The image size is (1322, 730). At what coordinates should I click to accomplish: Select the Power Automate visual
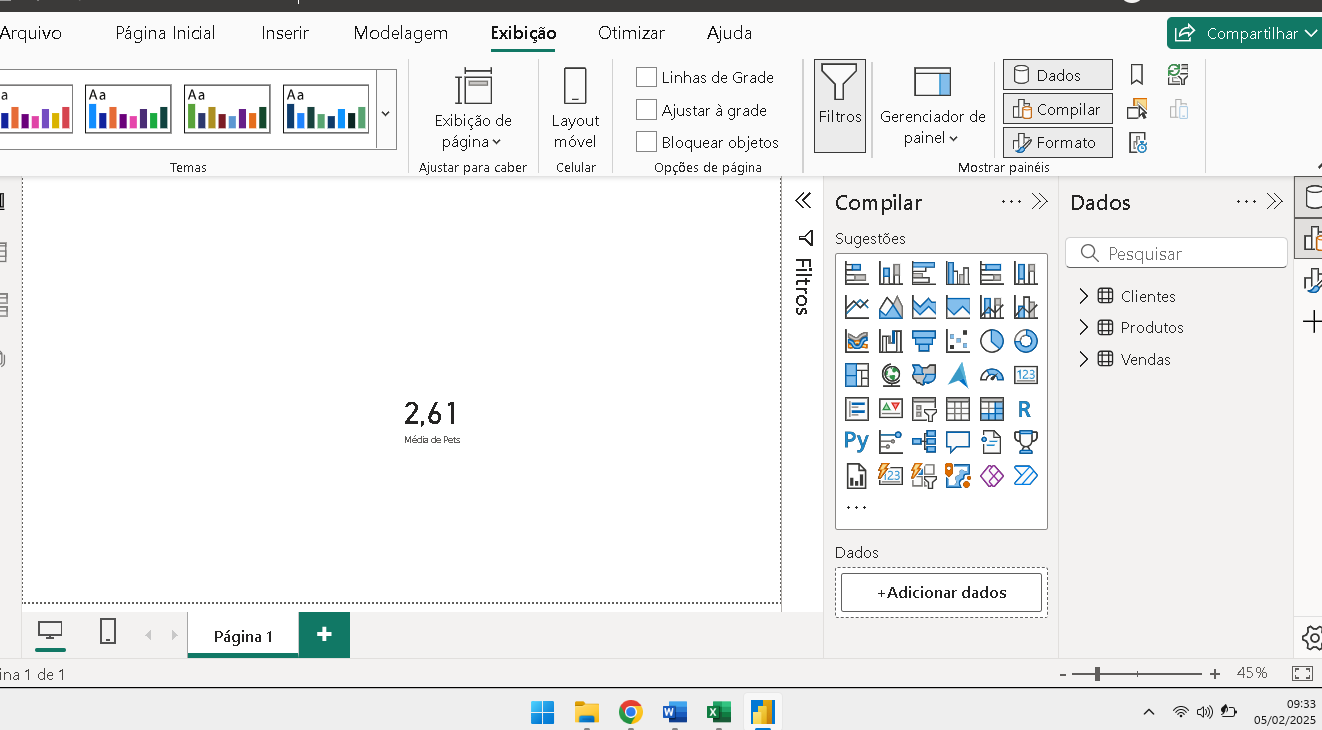coord(1025,475)
